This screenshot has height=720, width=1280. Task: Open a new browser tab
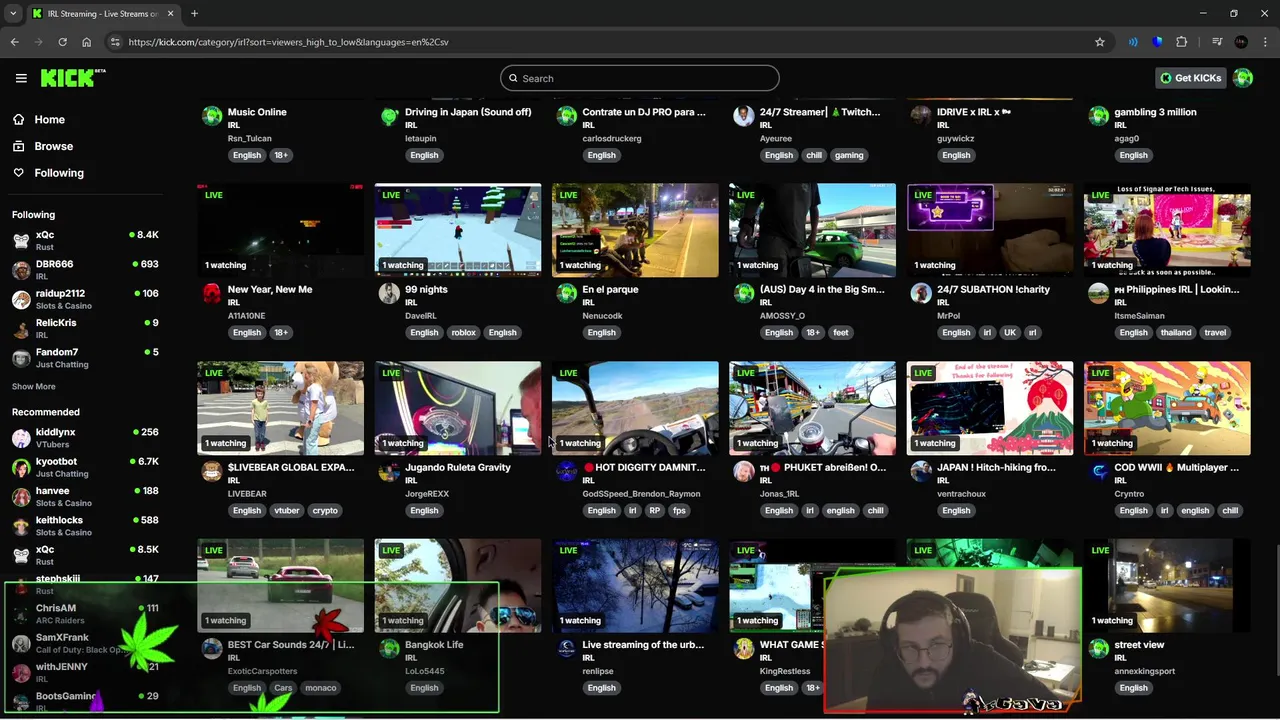pyautogui.click(x=194, y=14)
